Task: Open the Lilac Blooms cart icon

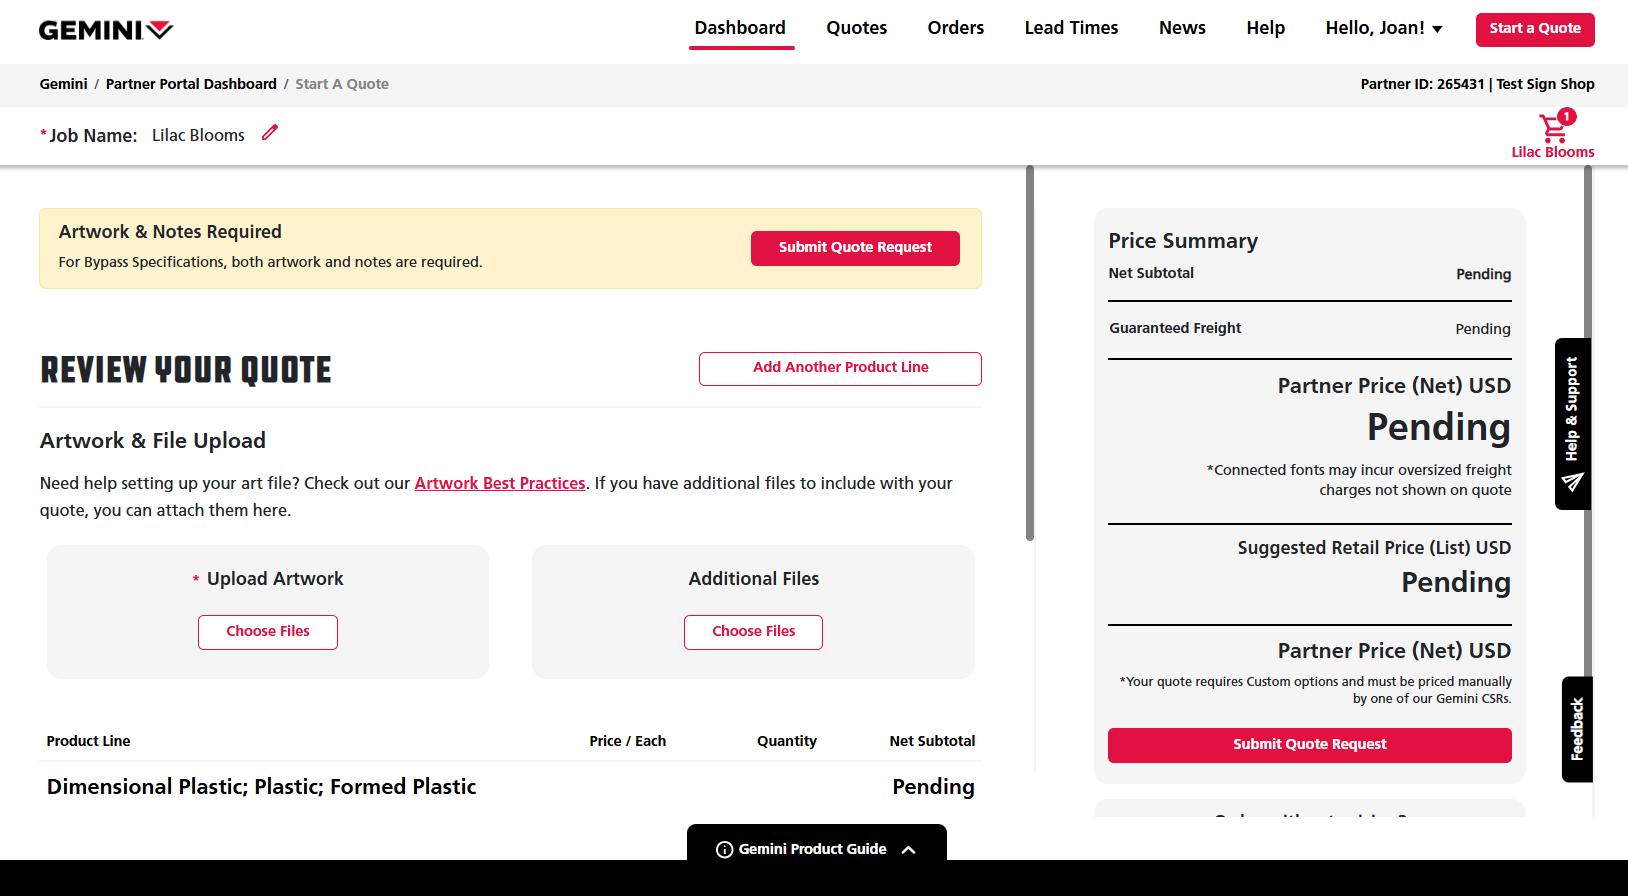Action: (x=1553, y=129)
